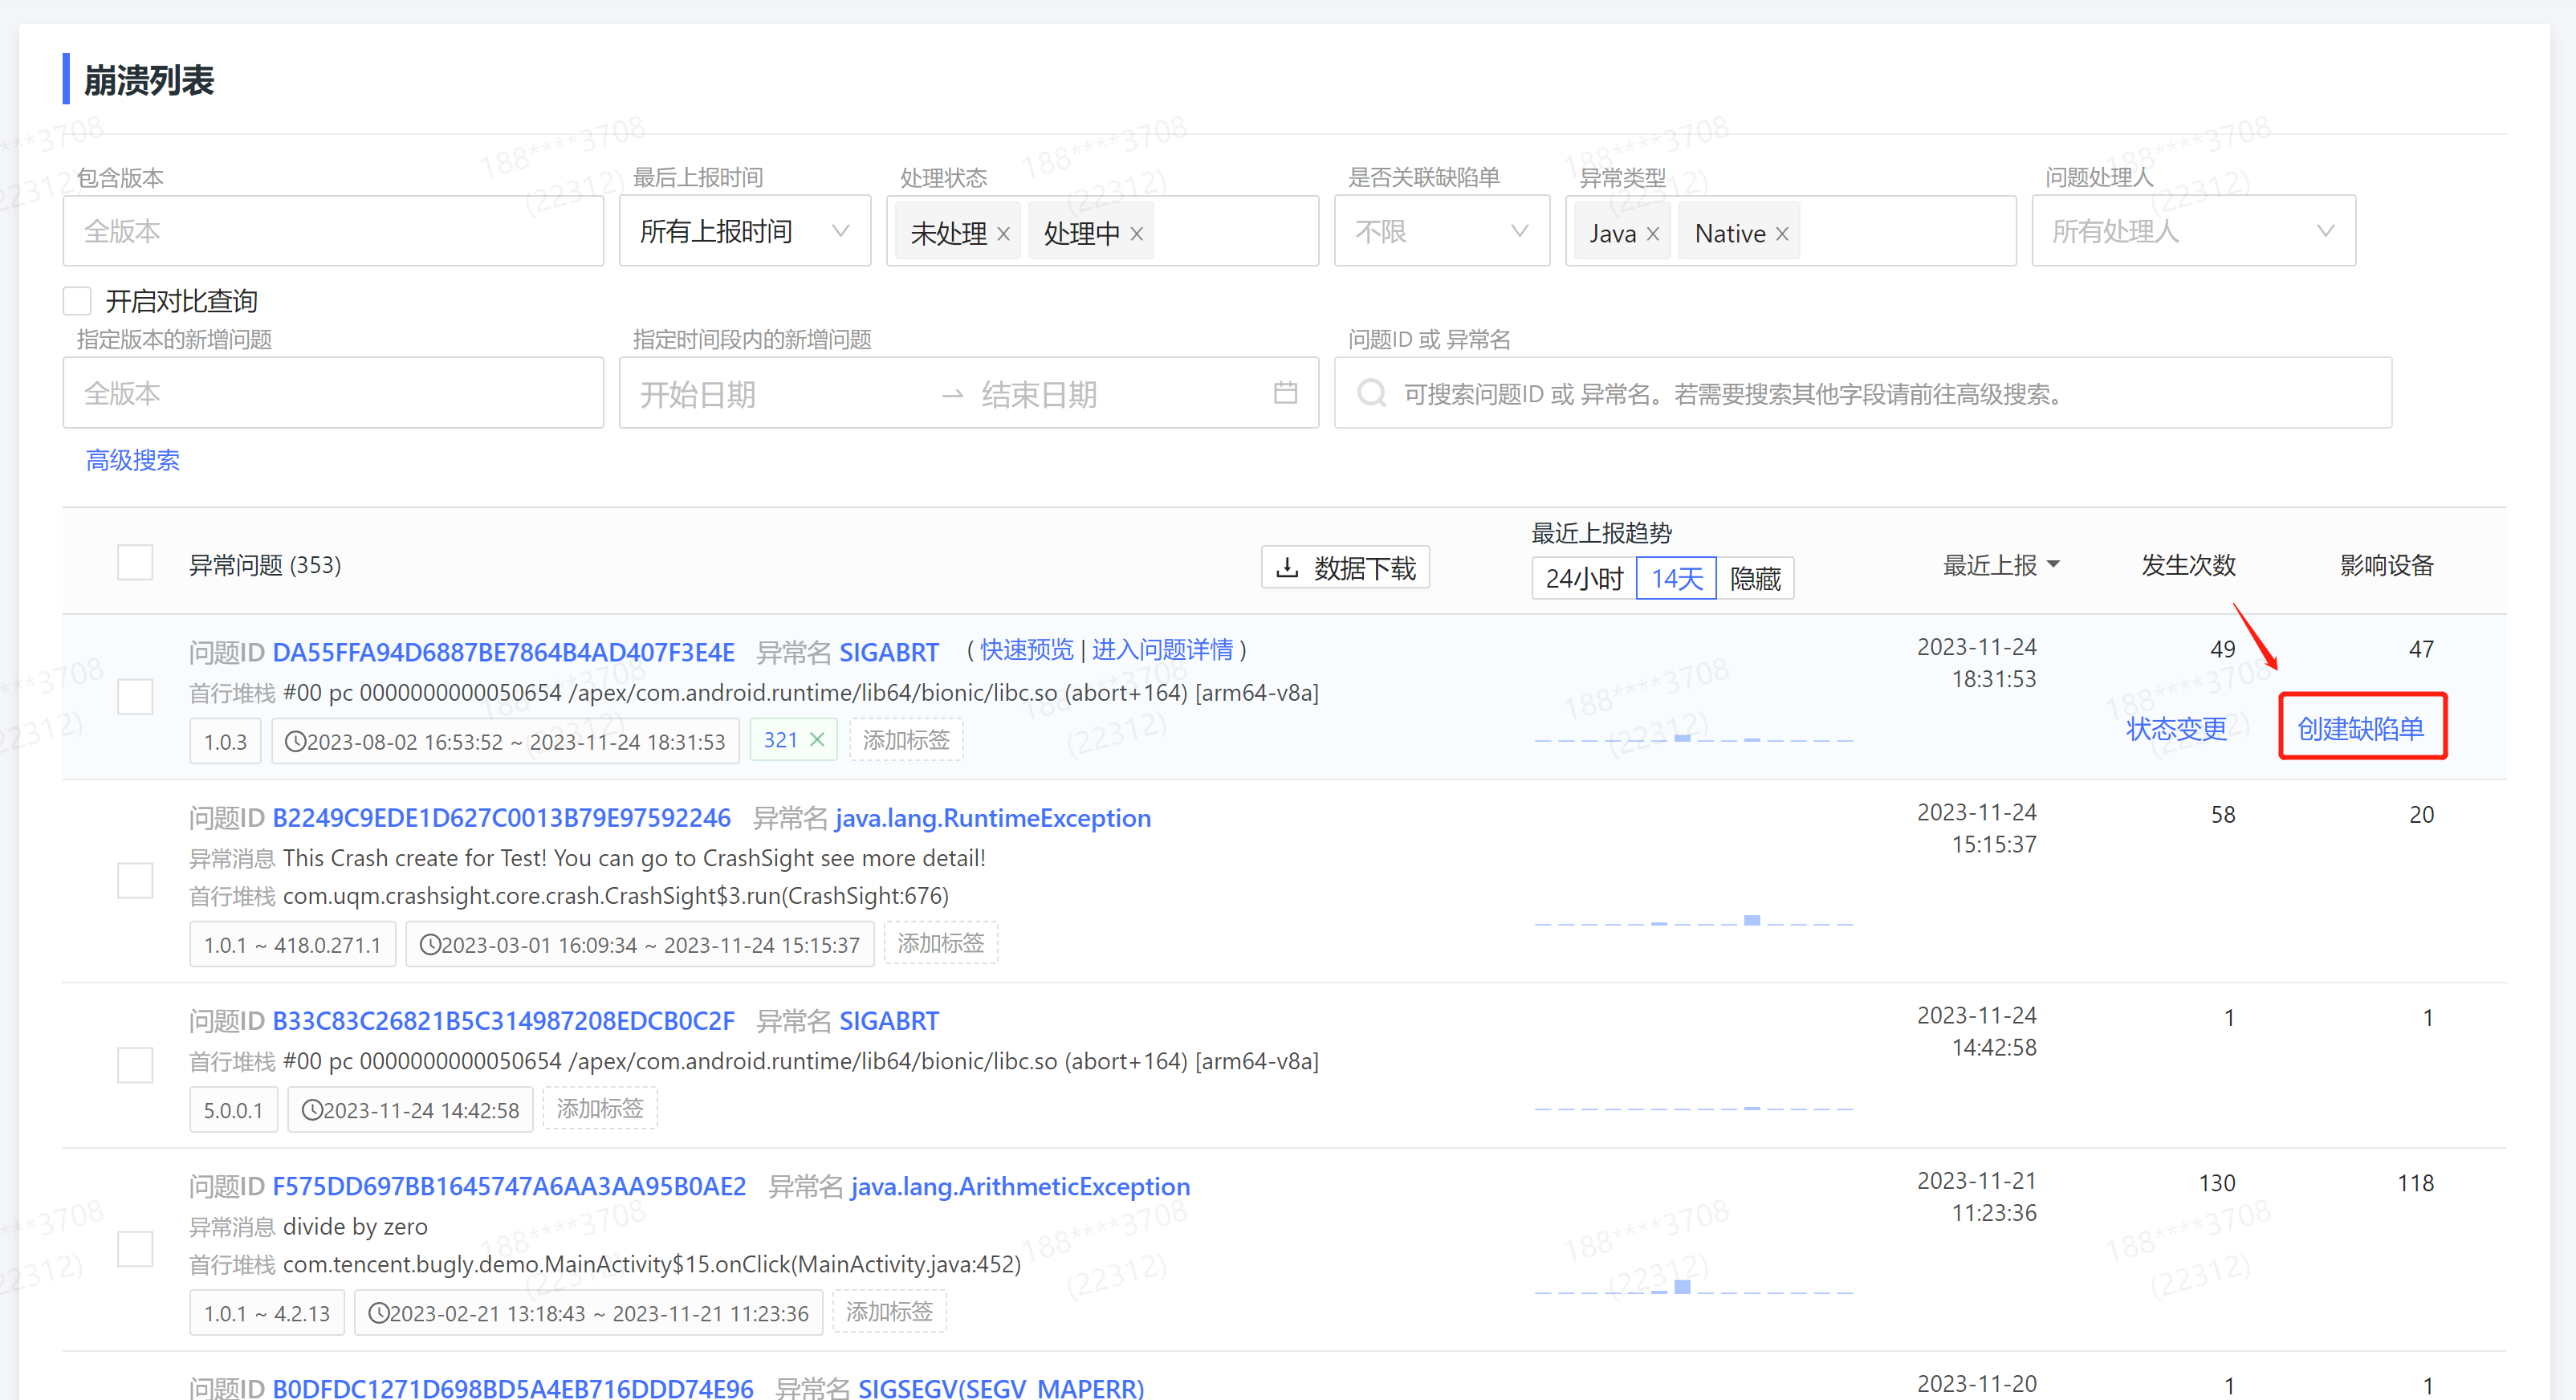Viewport: 2576px width, 1400px height.
Task: Click SIGSEGV(SEGV_MAPERR) exception name
Action: click(x=1001, y=1388)
